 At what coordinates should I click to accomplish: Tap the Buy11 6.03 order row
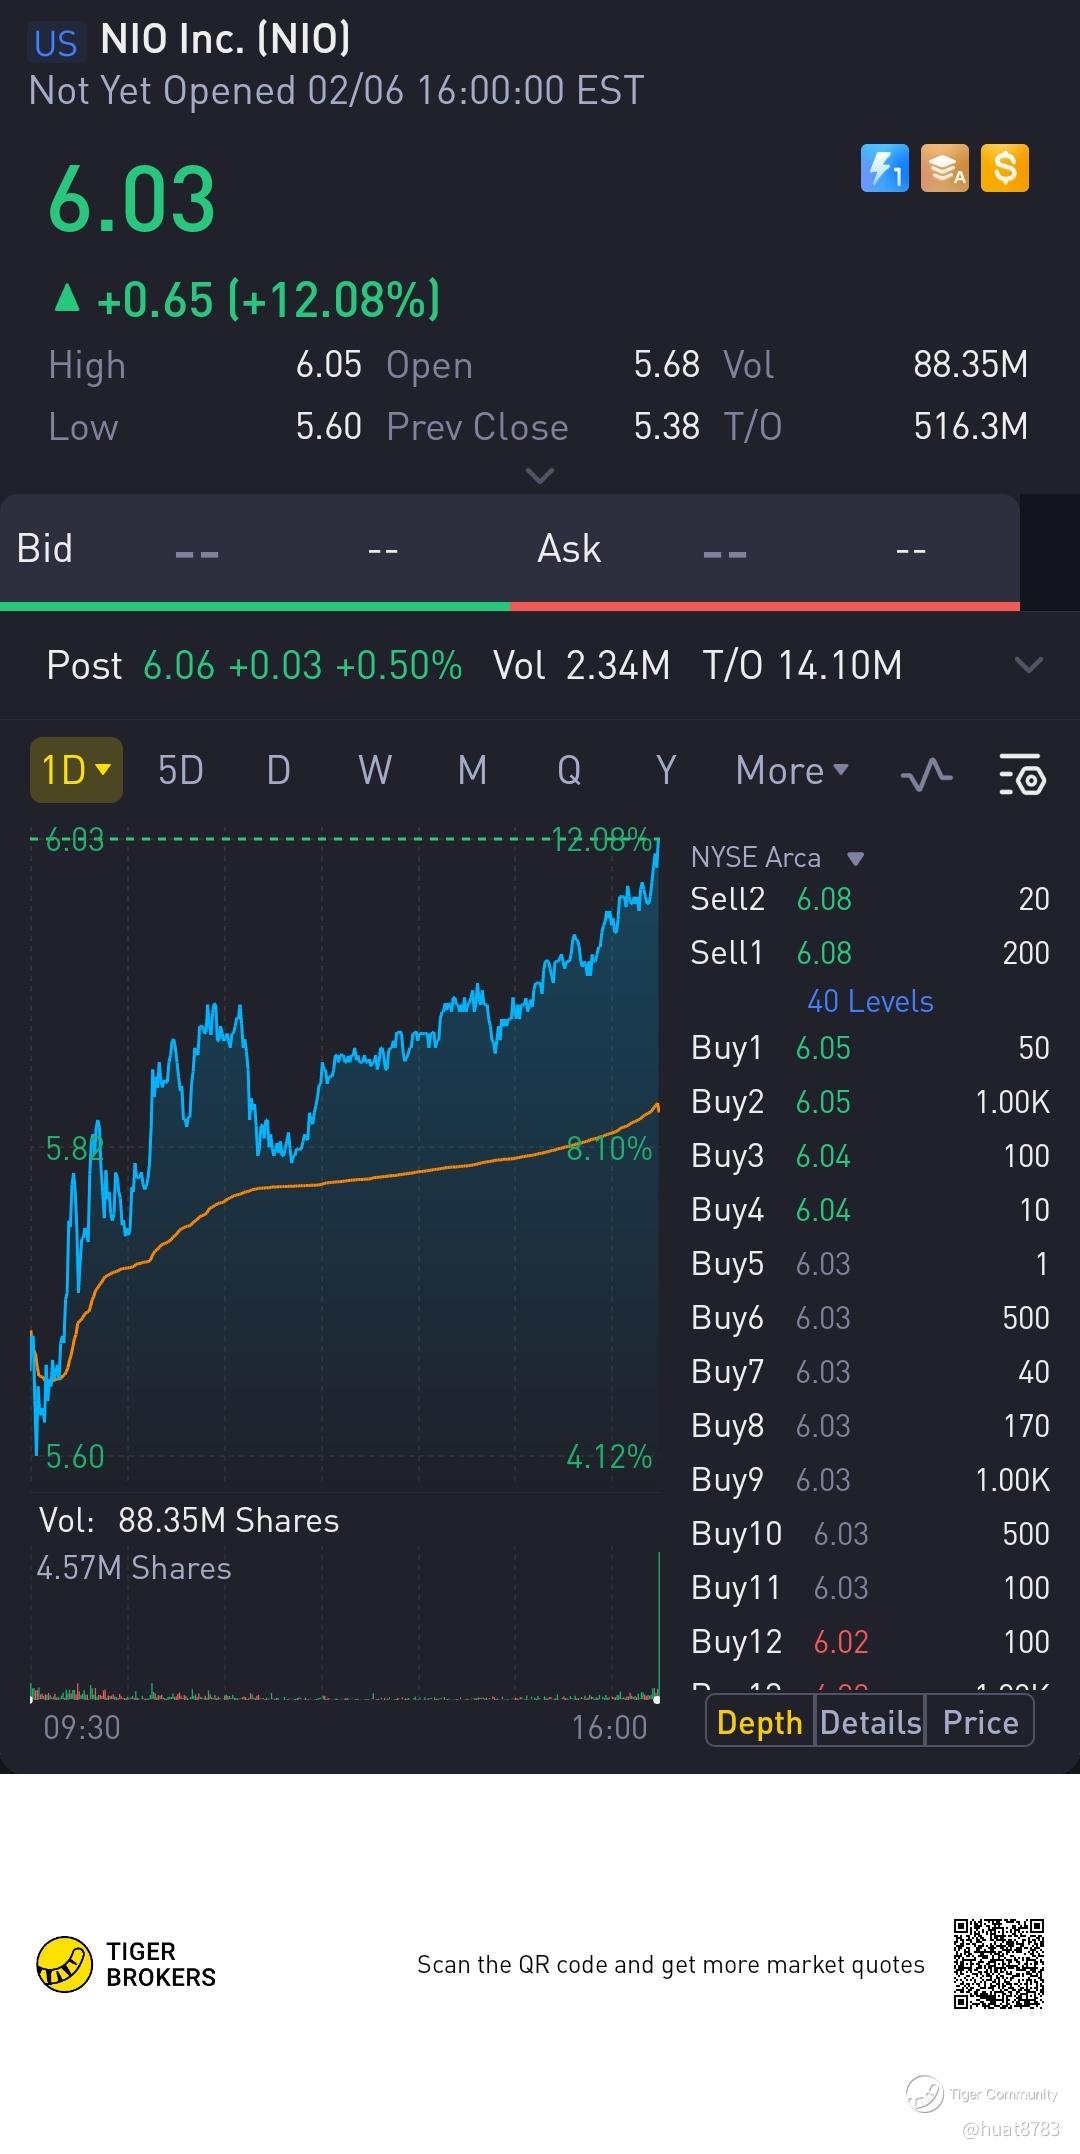click(x=870, y=1587)
